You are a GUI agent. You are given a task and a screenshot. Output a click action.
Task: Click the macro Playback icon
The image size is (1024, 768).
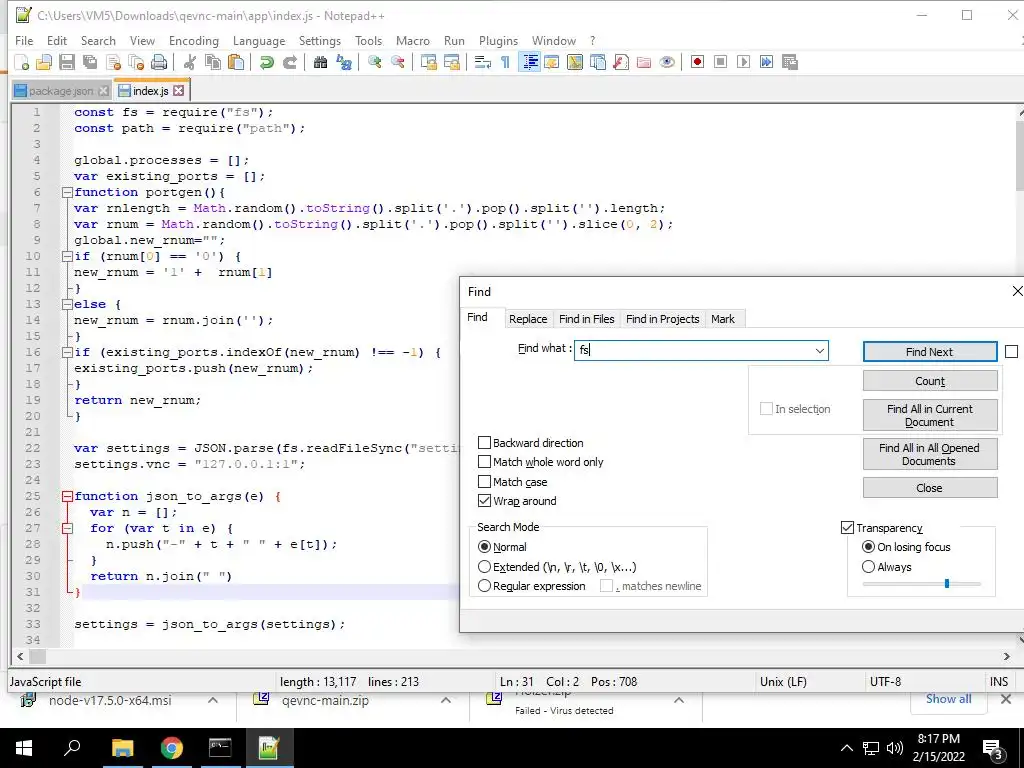tap(743, 62)
